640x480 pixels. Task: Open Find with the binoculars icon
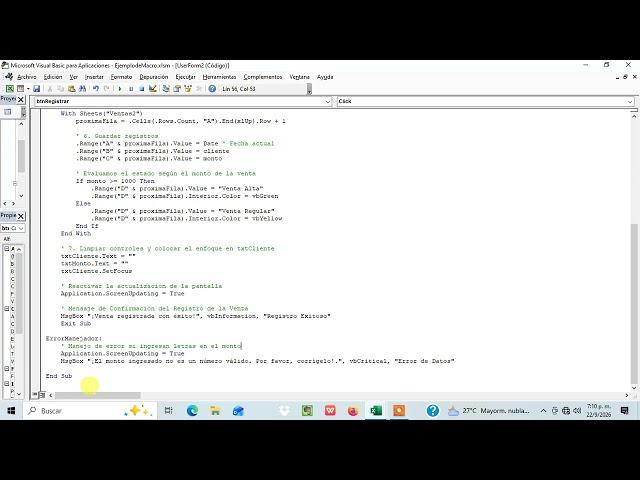(82, 89)
